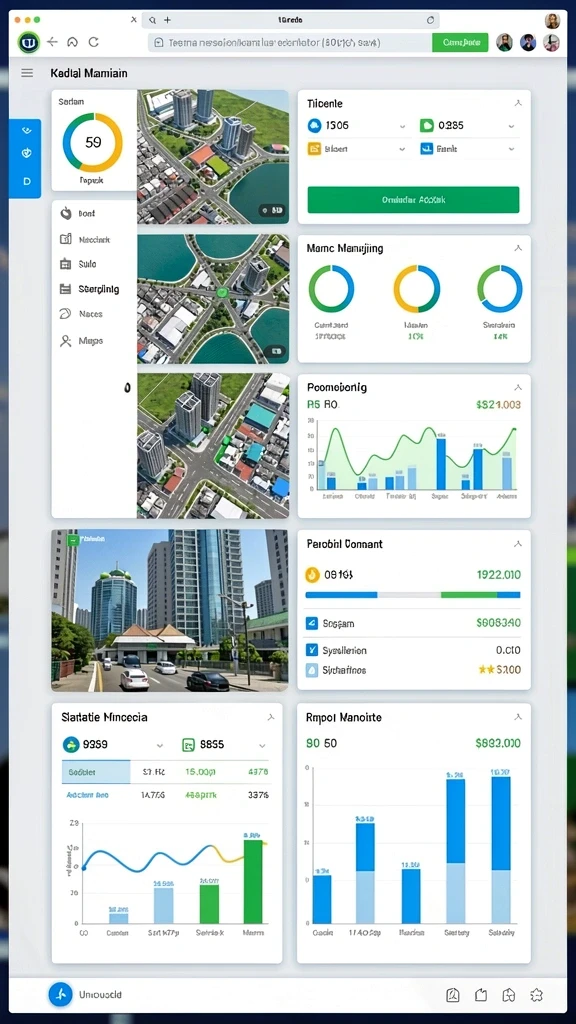The height and width of the screenshot is (1024, 576).
Task: Click the Sule building icon in sidebar
Action: 65,264
